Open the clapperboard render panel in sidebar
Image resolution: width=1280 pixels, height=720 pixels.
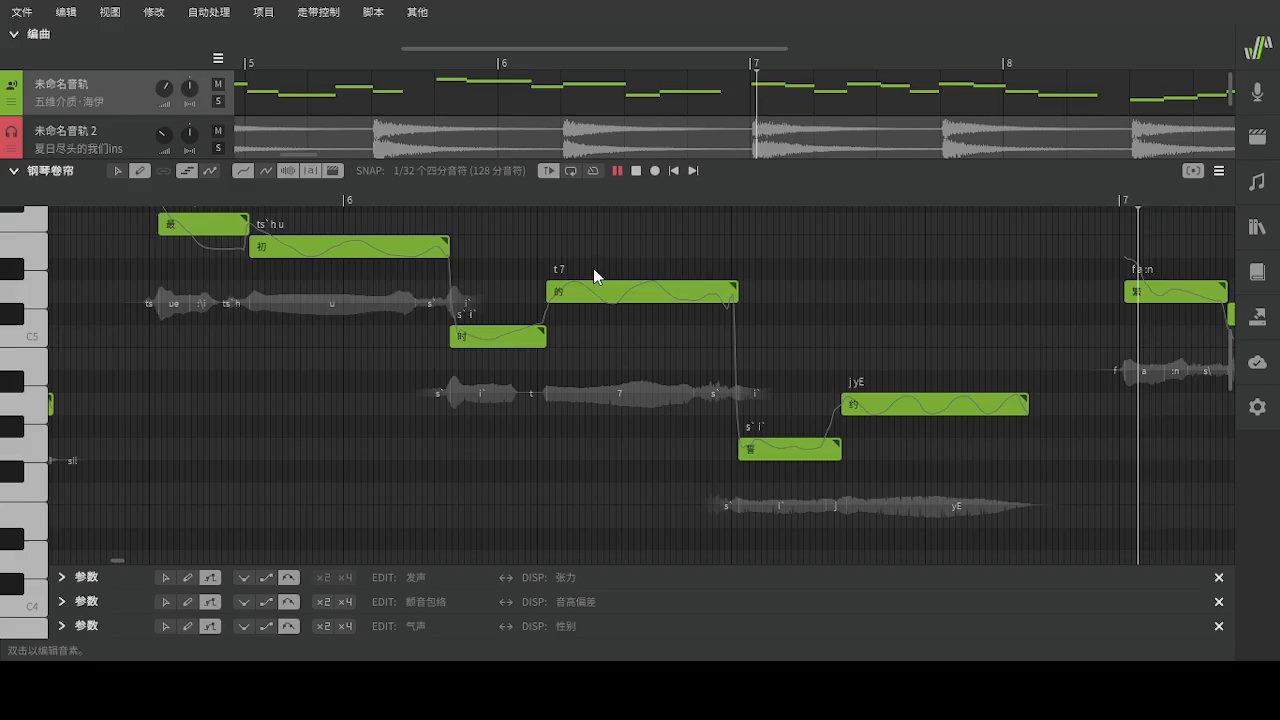coord(1258,137)
